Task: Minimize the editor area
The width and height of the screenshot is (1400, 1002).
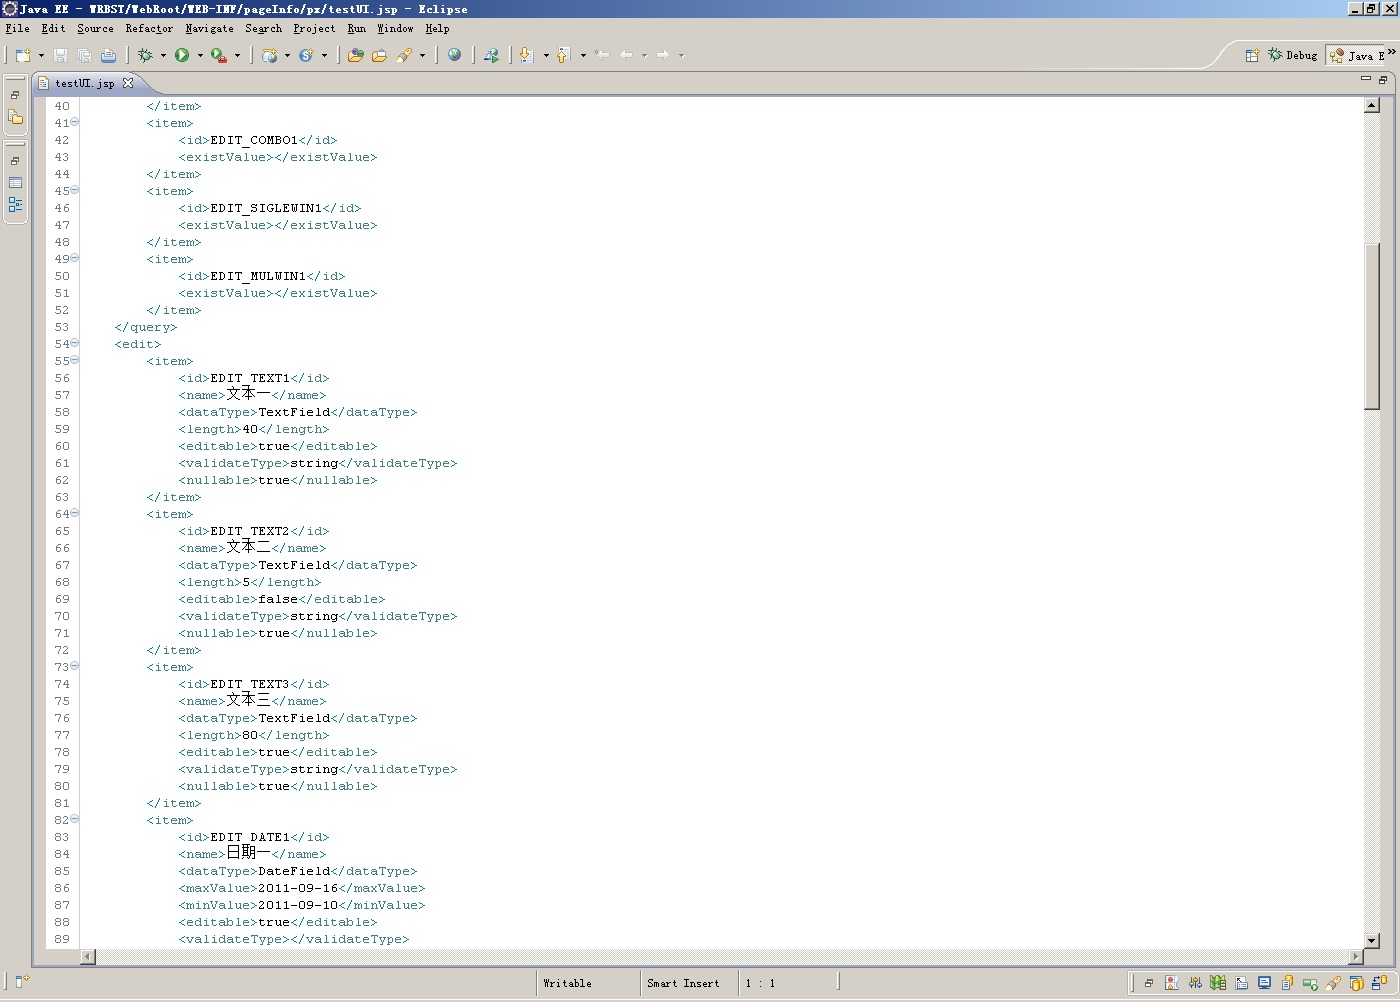Action: pyautogui.click(x=1365, y=79)
